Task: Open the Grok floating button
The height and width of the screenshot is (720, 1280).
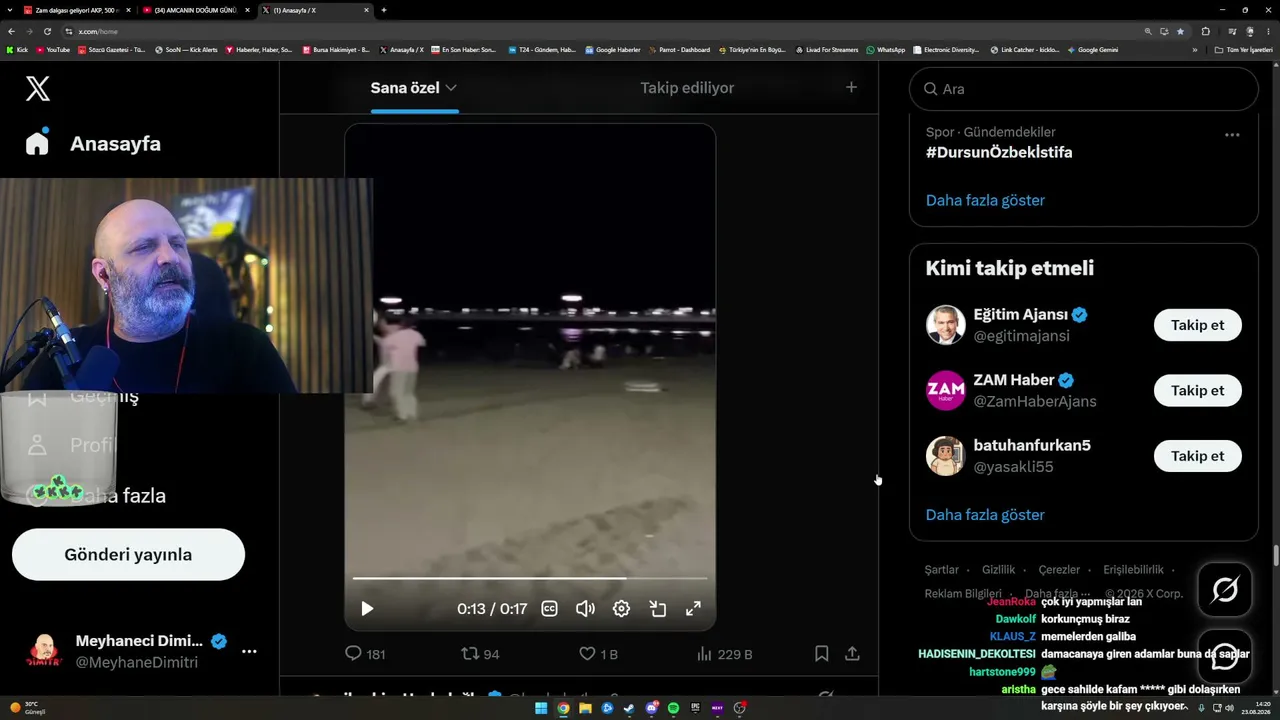Action: 1225,590
